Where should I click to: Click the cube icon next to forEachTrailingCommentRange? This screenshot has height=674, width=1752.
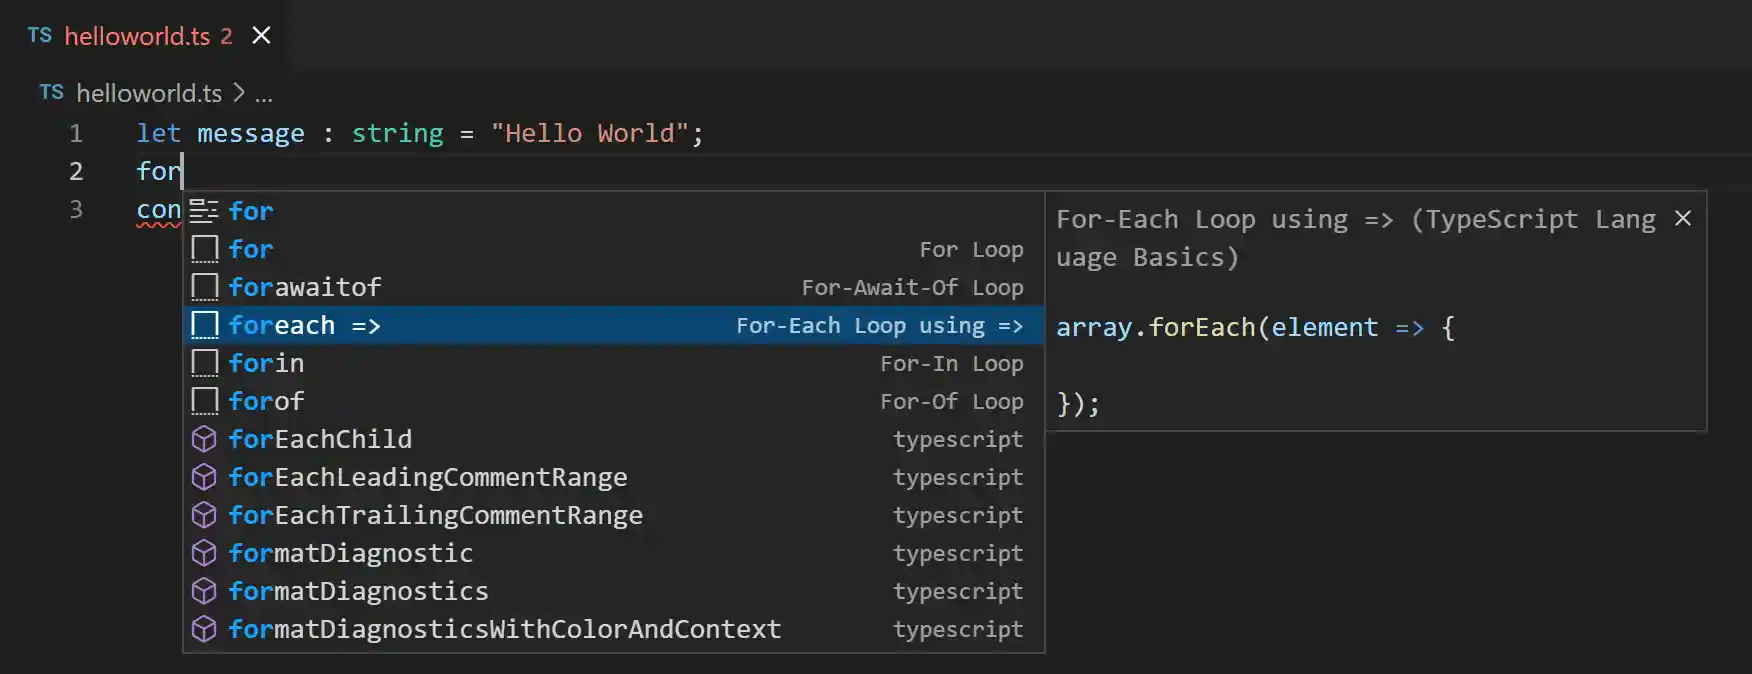(x=204, y=515)
